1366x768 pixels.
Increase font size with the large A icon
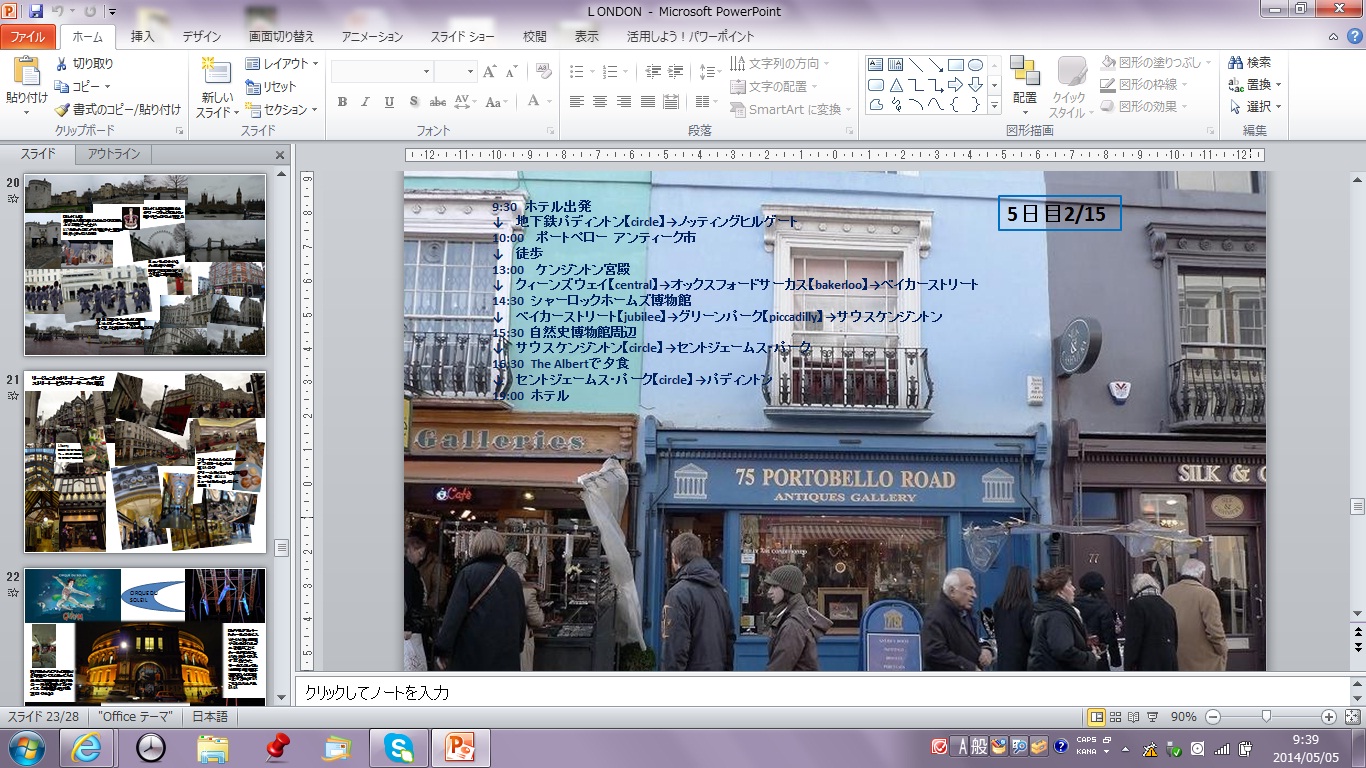489,72
